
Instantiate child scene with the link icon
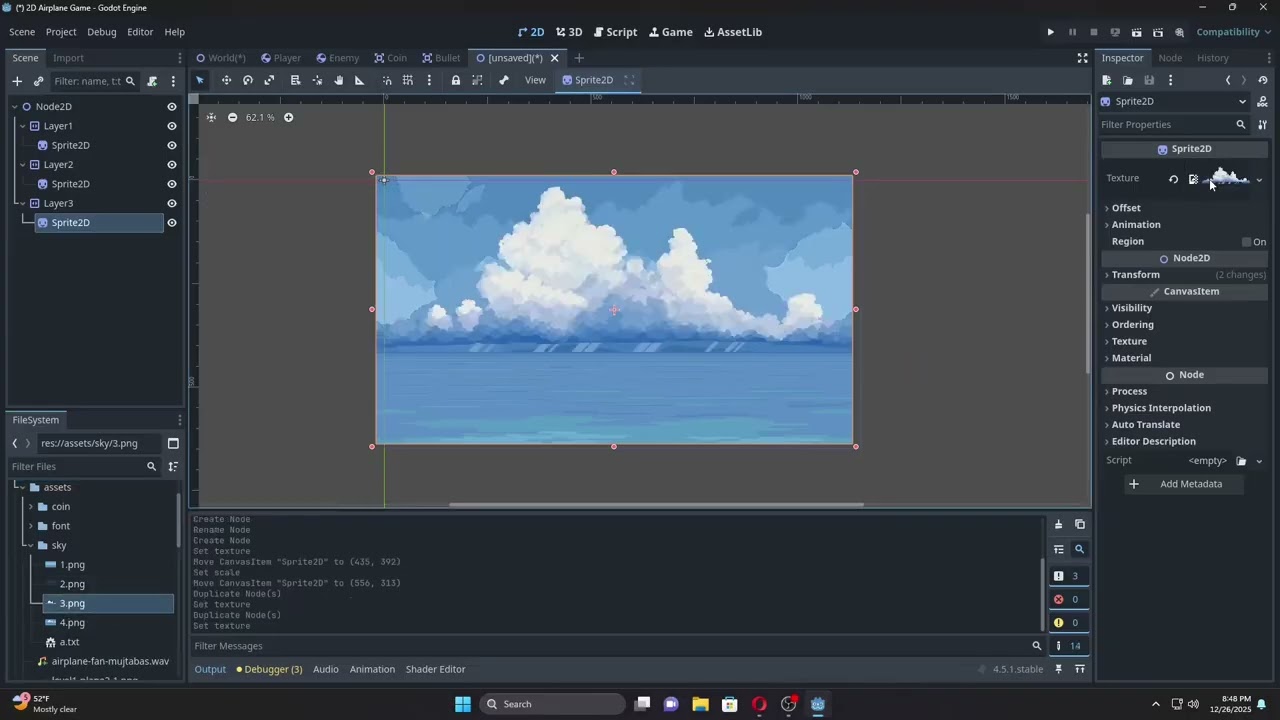point(38,81)
